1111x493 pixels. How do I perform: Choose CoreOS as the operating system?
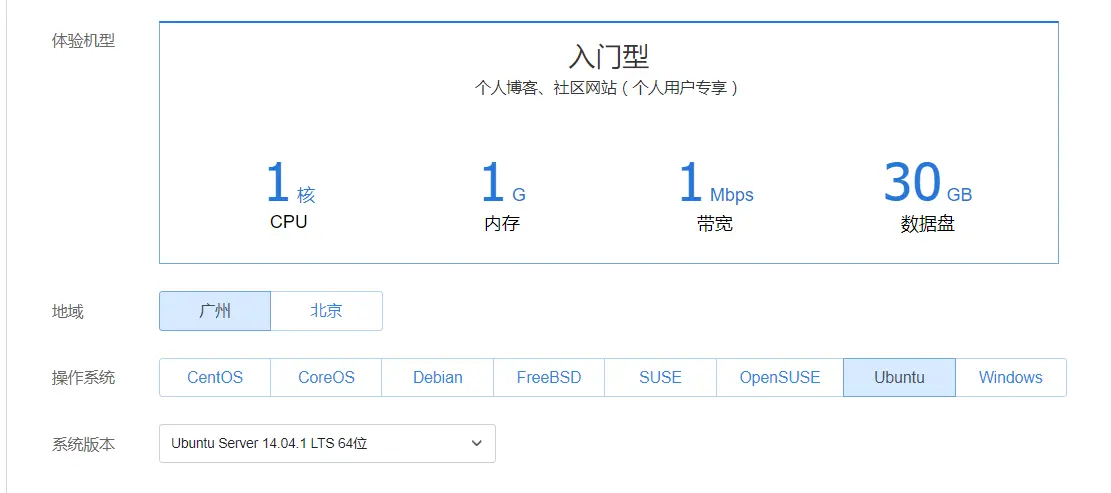click(x=326, y=378)
